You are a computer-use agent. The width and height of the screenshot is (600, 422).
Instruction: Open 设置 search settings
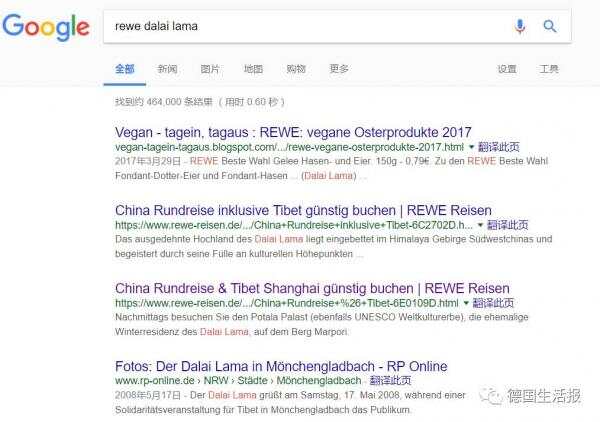tap(507, 69)
